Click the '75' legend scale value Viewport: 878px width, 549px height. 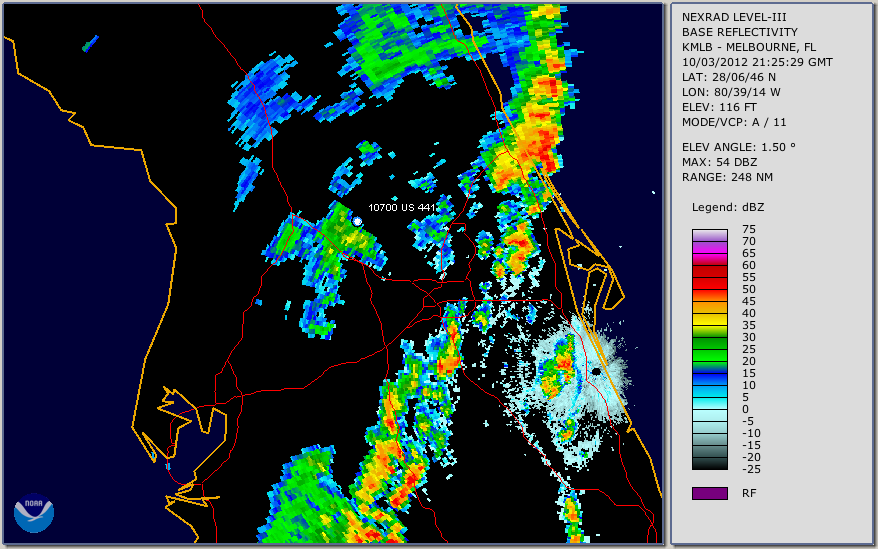point(749,229)
